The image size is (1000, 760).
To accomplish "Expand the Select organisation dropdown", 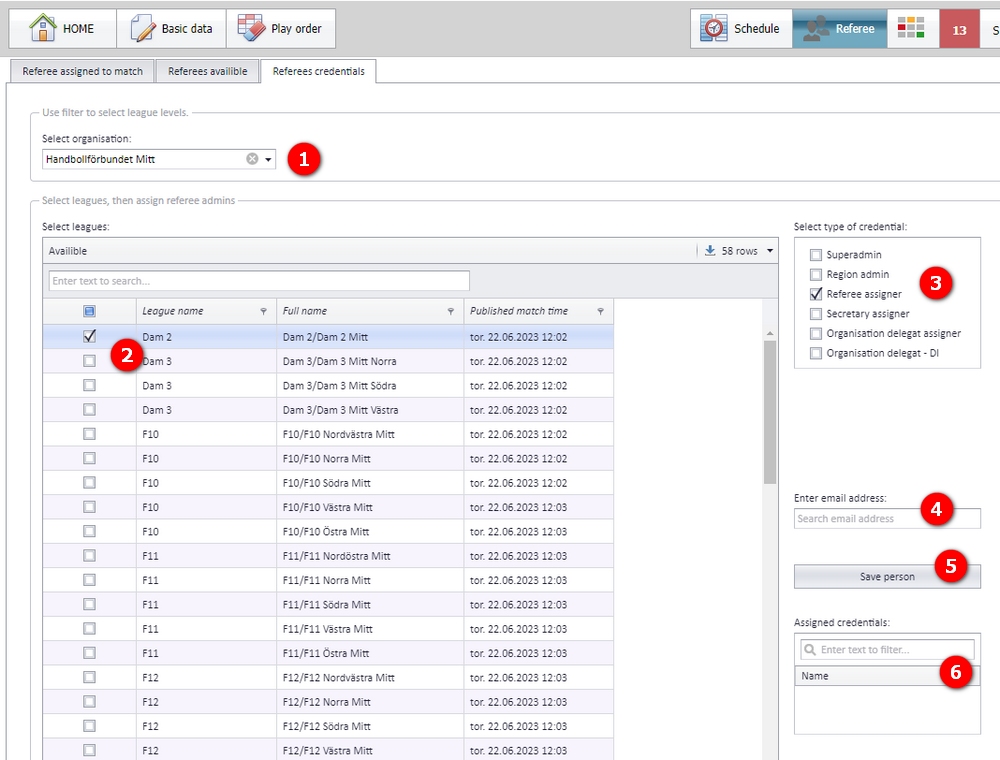I will tap(268, 159).
